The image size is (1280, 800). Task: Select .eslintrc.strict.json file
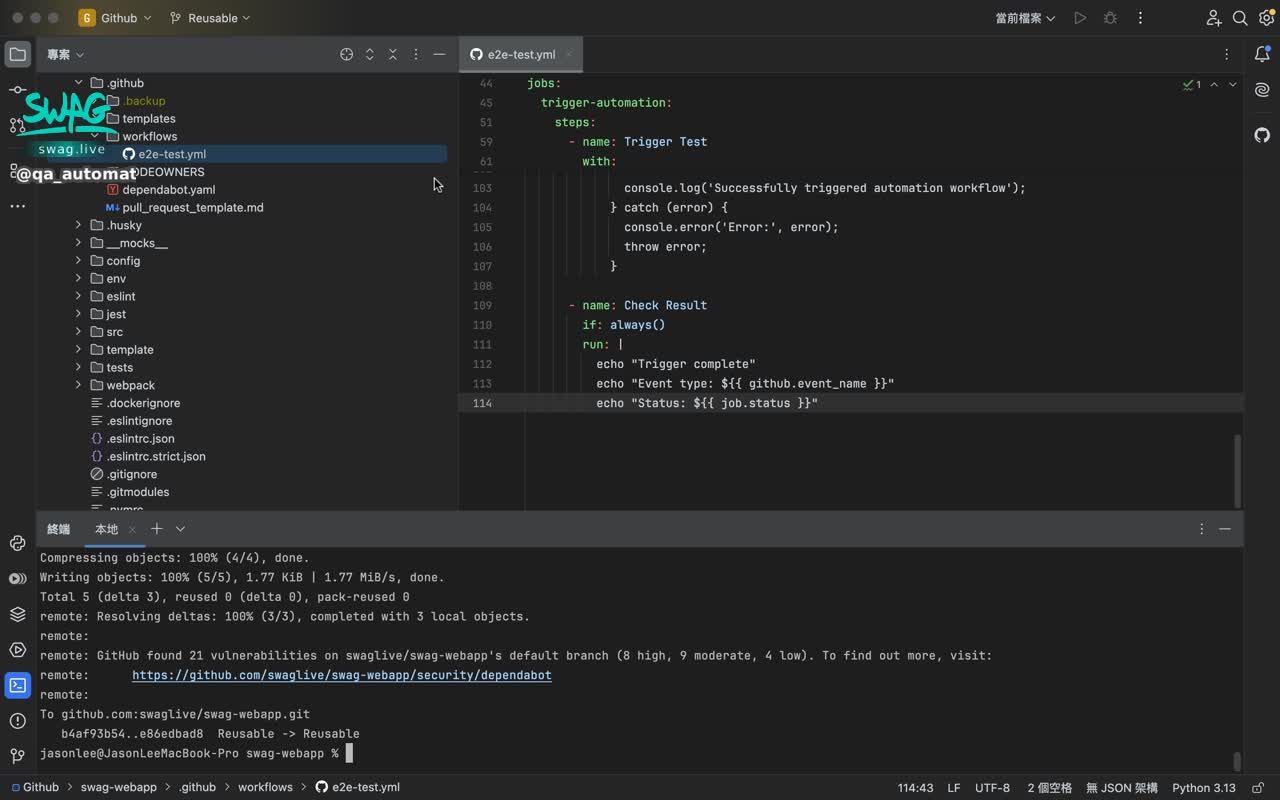[156, 456]
